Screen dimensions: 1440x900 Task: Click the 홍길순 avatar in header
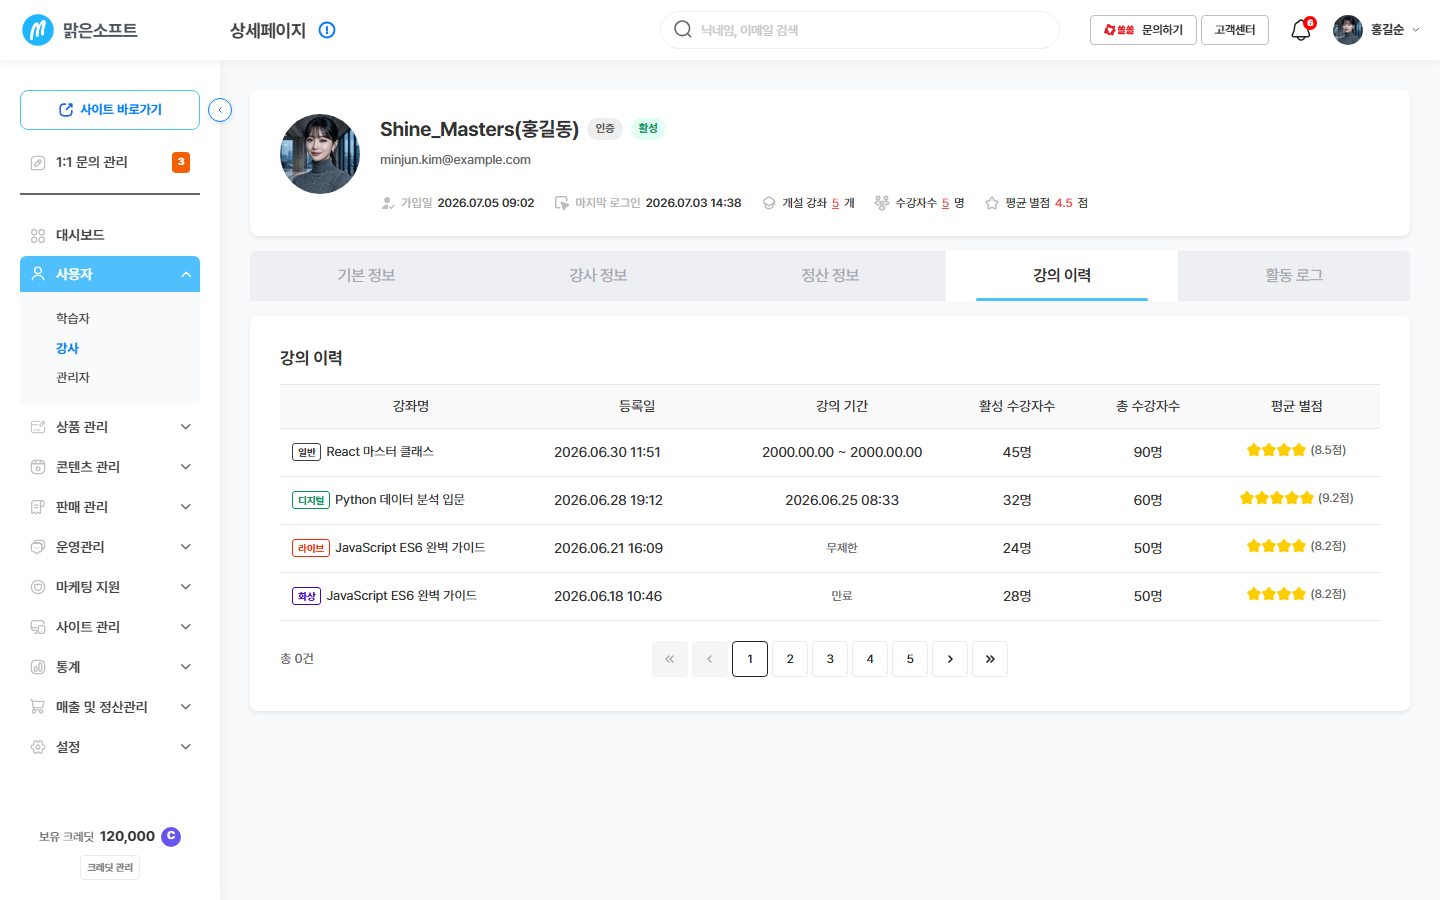(x=1348, y=30)
